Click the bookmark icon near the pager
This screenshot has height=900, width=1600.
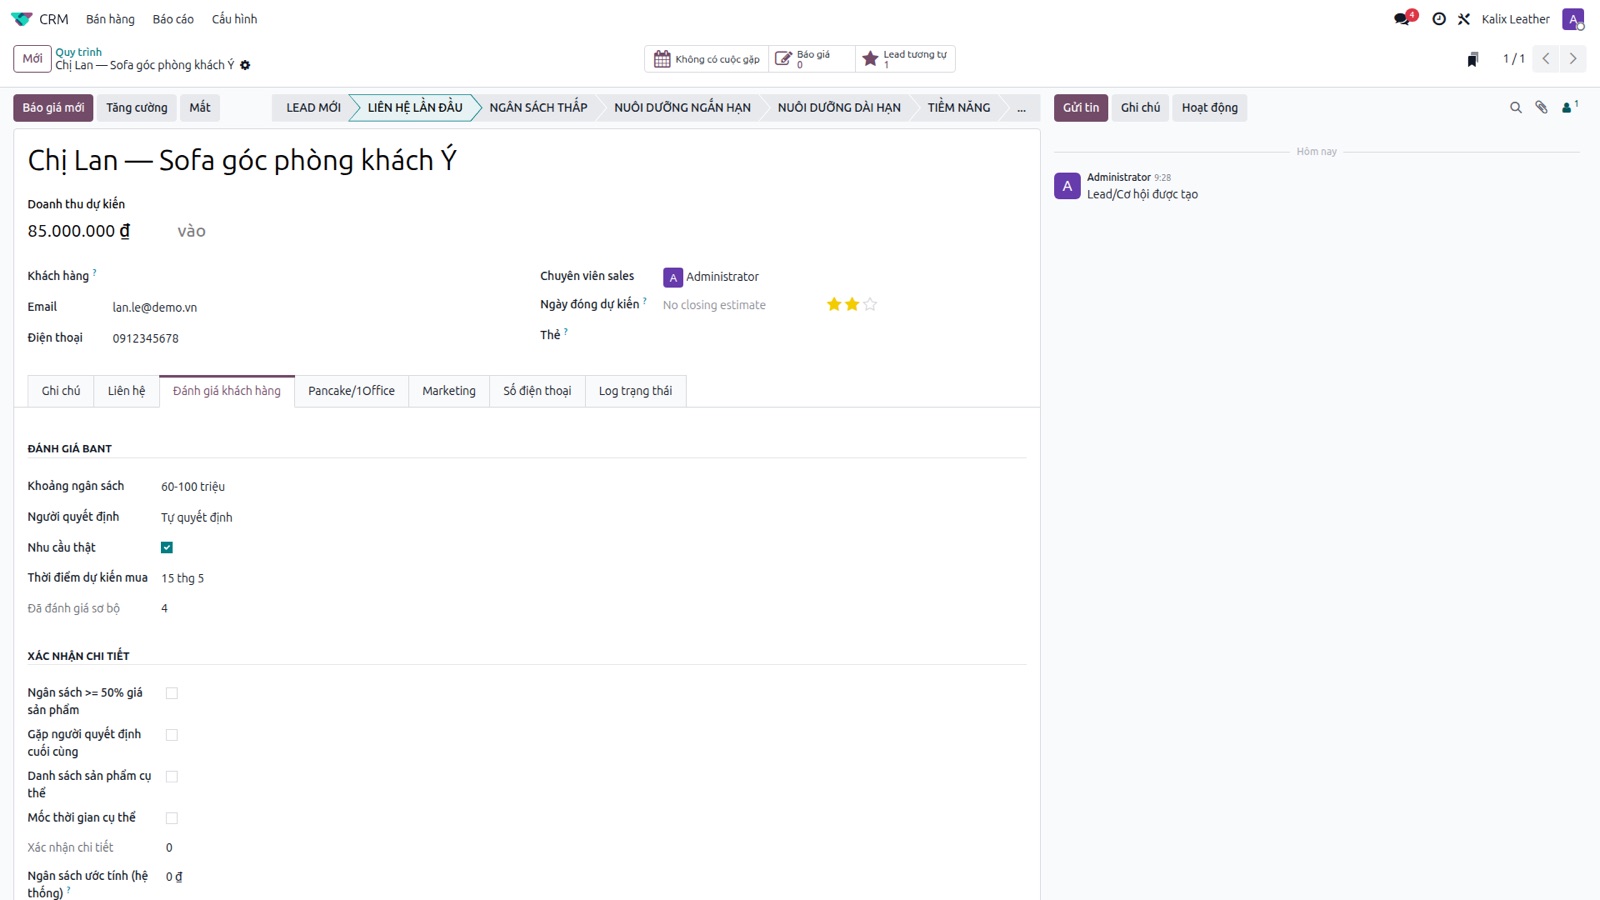click(1473, 59)
